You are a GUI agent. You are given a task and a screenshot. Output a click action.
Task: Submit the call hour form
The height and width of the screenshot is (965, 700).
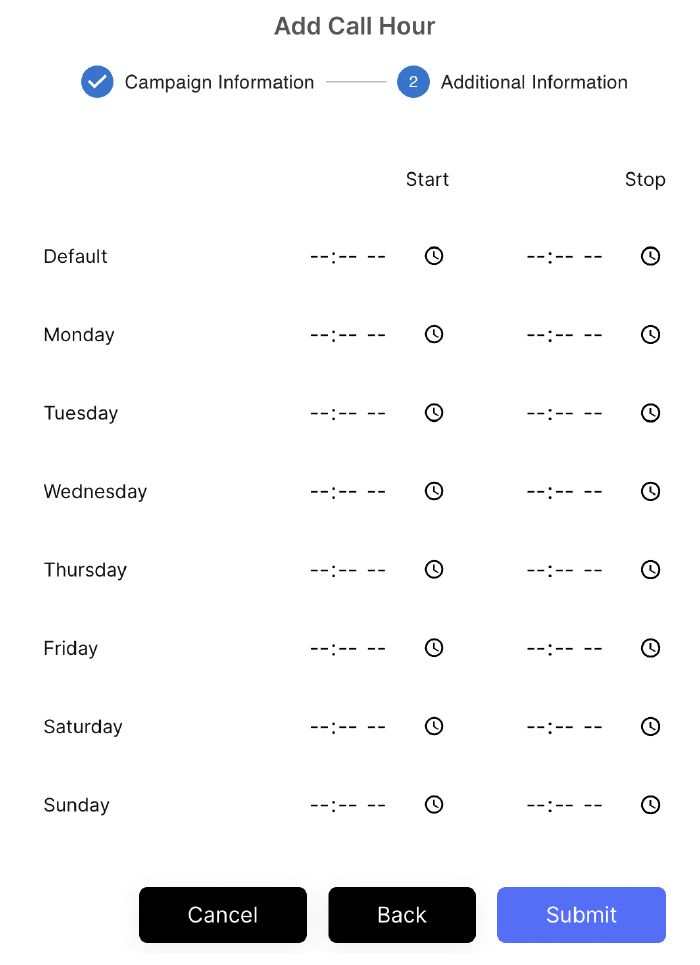pos(581,915)
